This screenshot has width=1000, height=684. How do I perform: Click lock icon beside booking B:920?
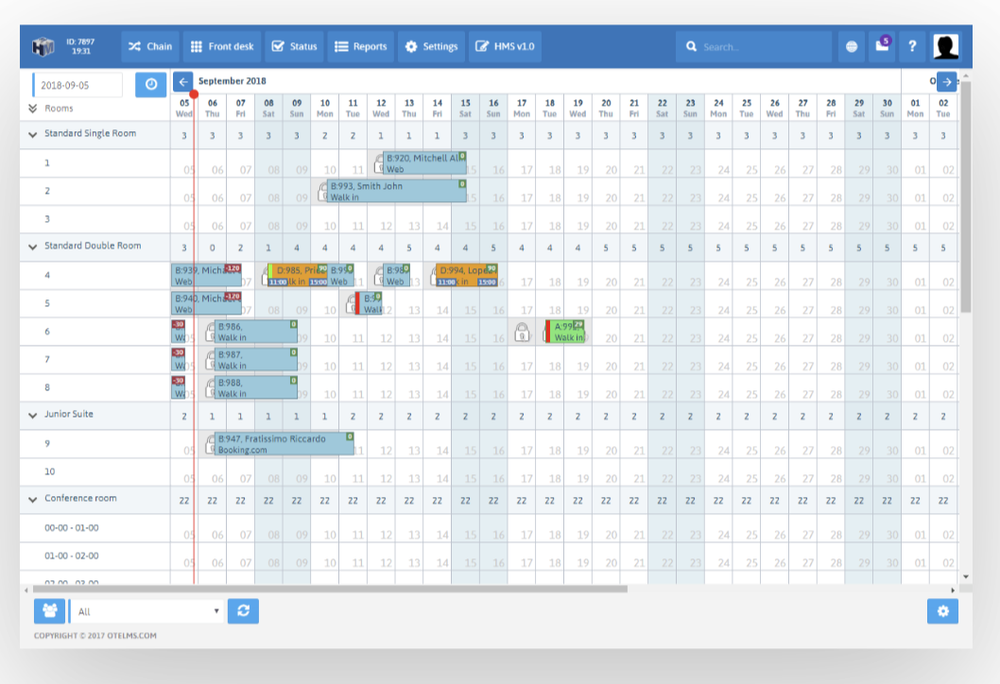tap(379, 163)
